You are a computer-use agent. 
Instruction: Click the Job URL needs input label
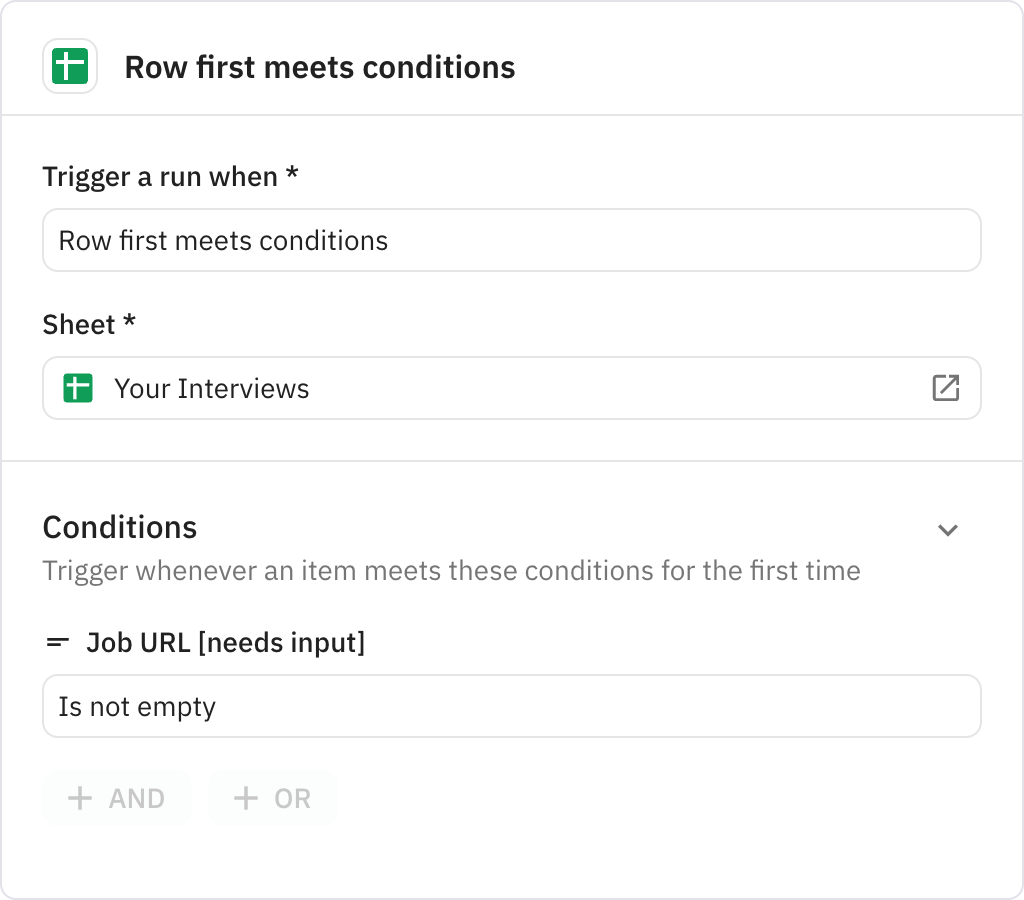(x=224, y=643)
